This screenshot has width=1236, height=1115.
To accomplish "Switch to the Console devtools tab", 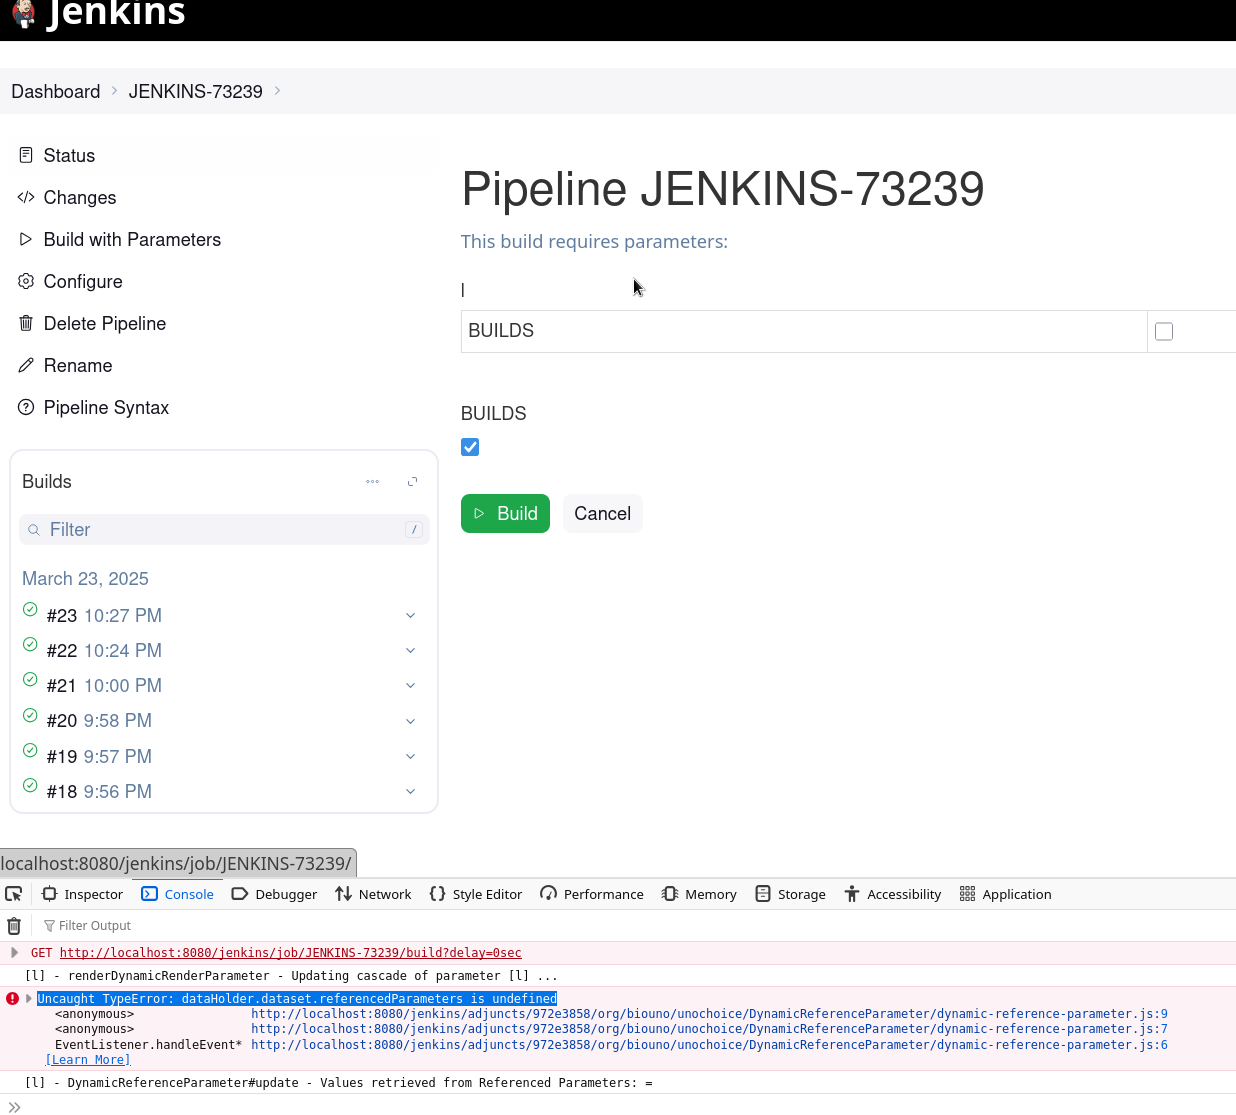I will 178,894.
